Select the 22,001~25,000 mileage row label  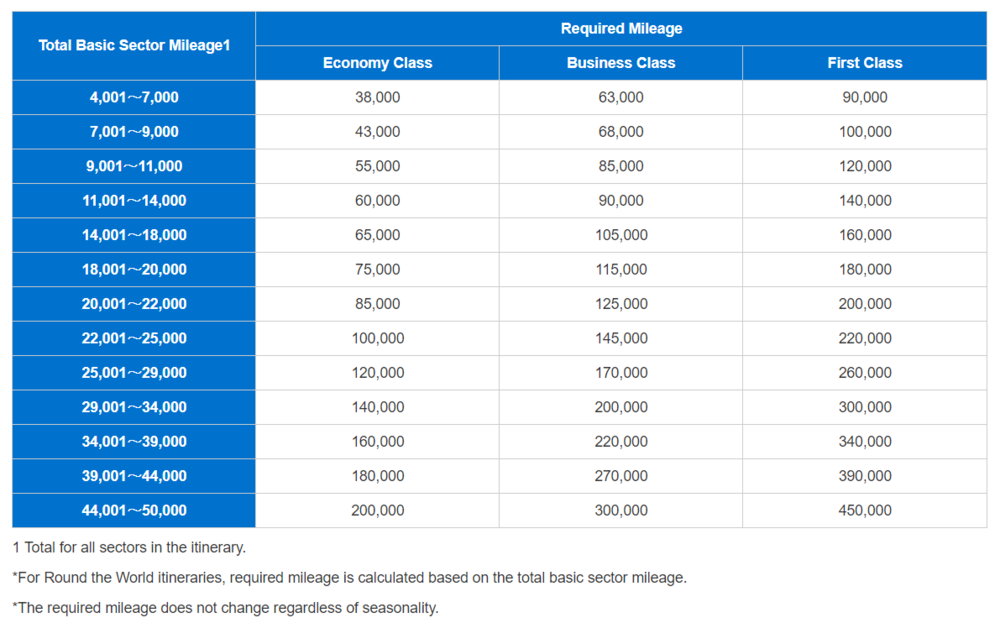[134, 338]
